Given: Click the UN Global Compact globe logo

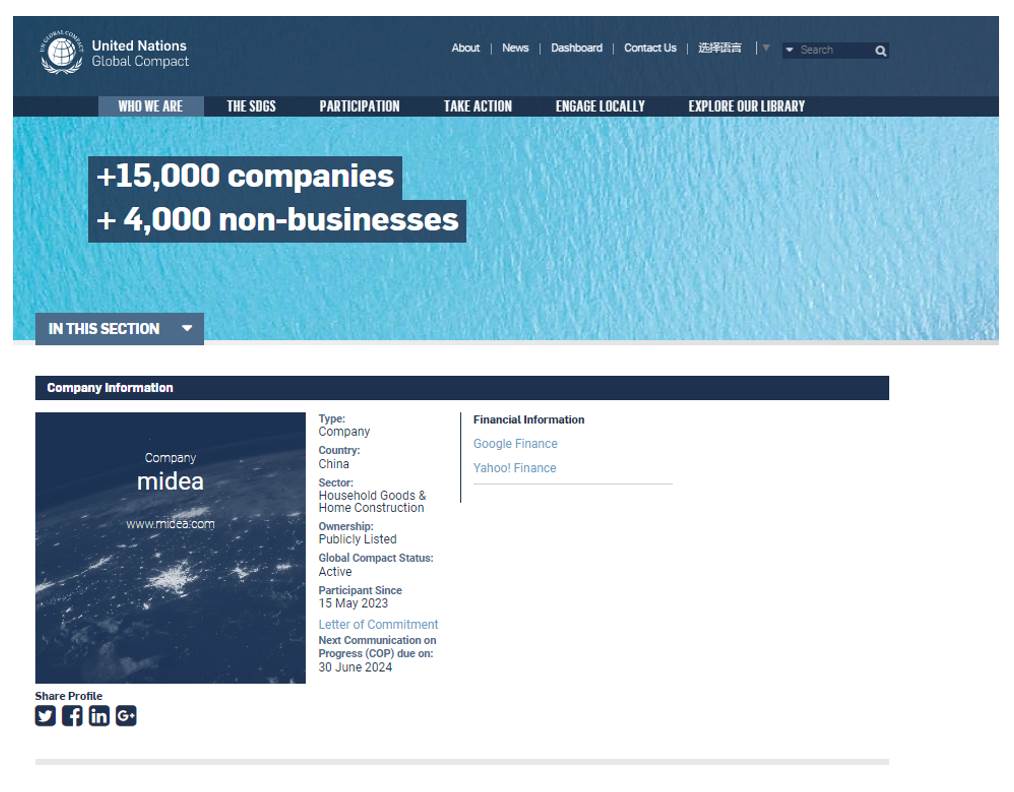Looking at the screenshot, I should (61, 52).
